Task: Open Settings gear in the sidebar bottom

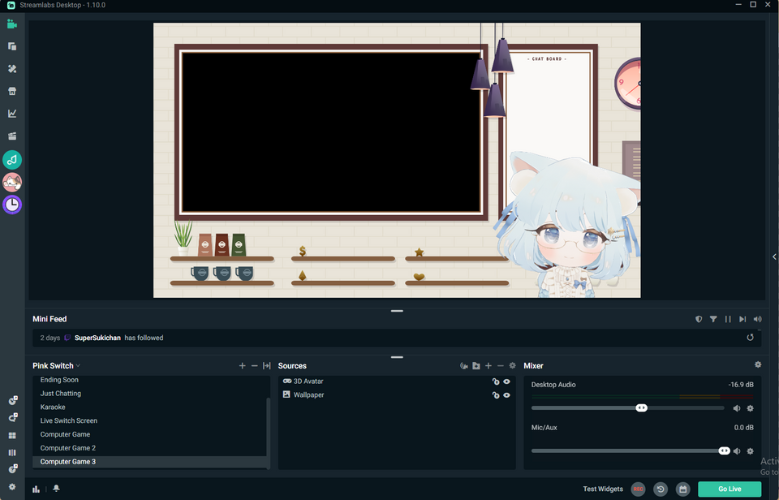Action: tap(12, 487)
